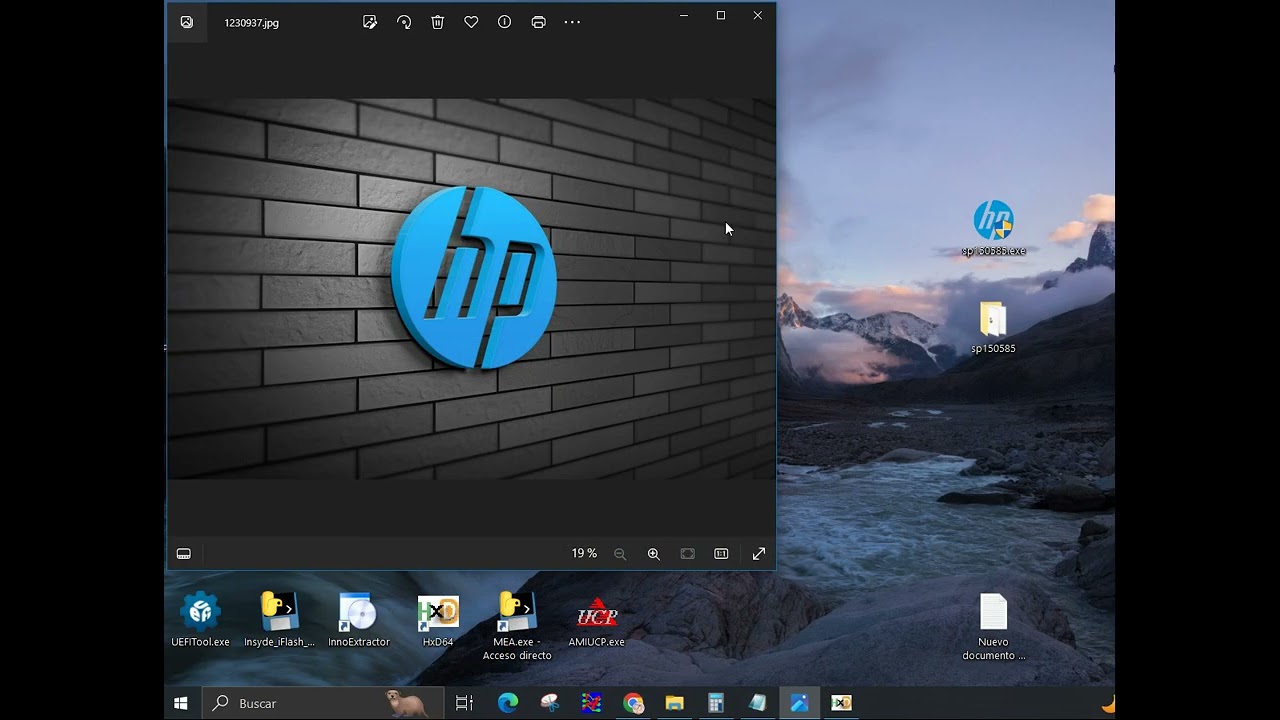Select the InnoExtractor desktop shortcut

pyautogui.click(x=358, y=620)
